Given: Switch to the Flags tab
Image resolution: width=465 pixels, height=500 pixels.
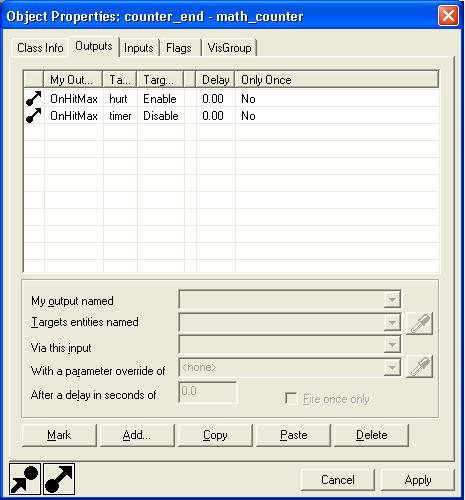Looking at the screenshot, I should 179,48.
